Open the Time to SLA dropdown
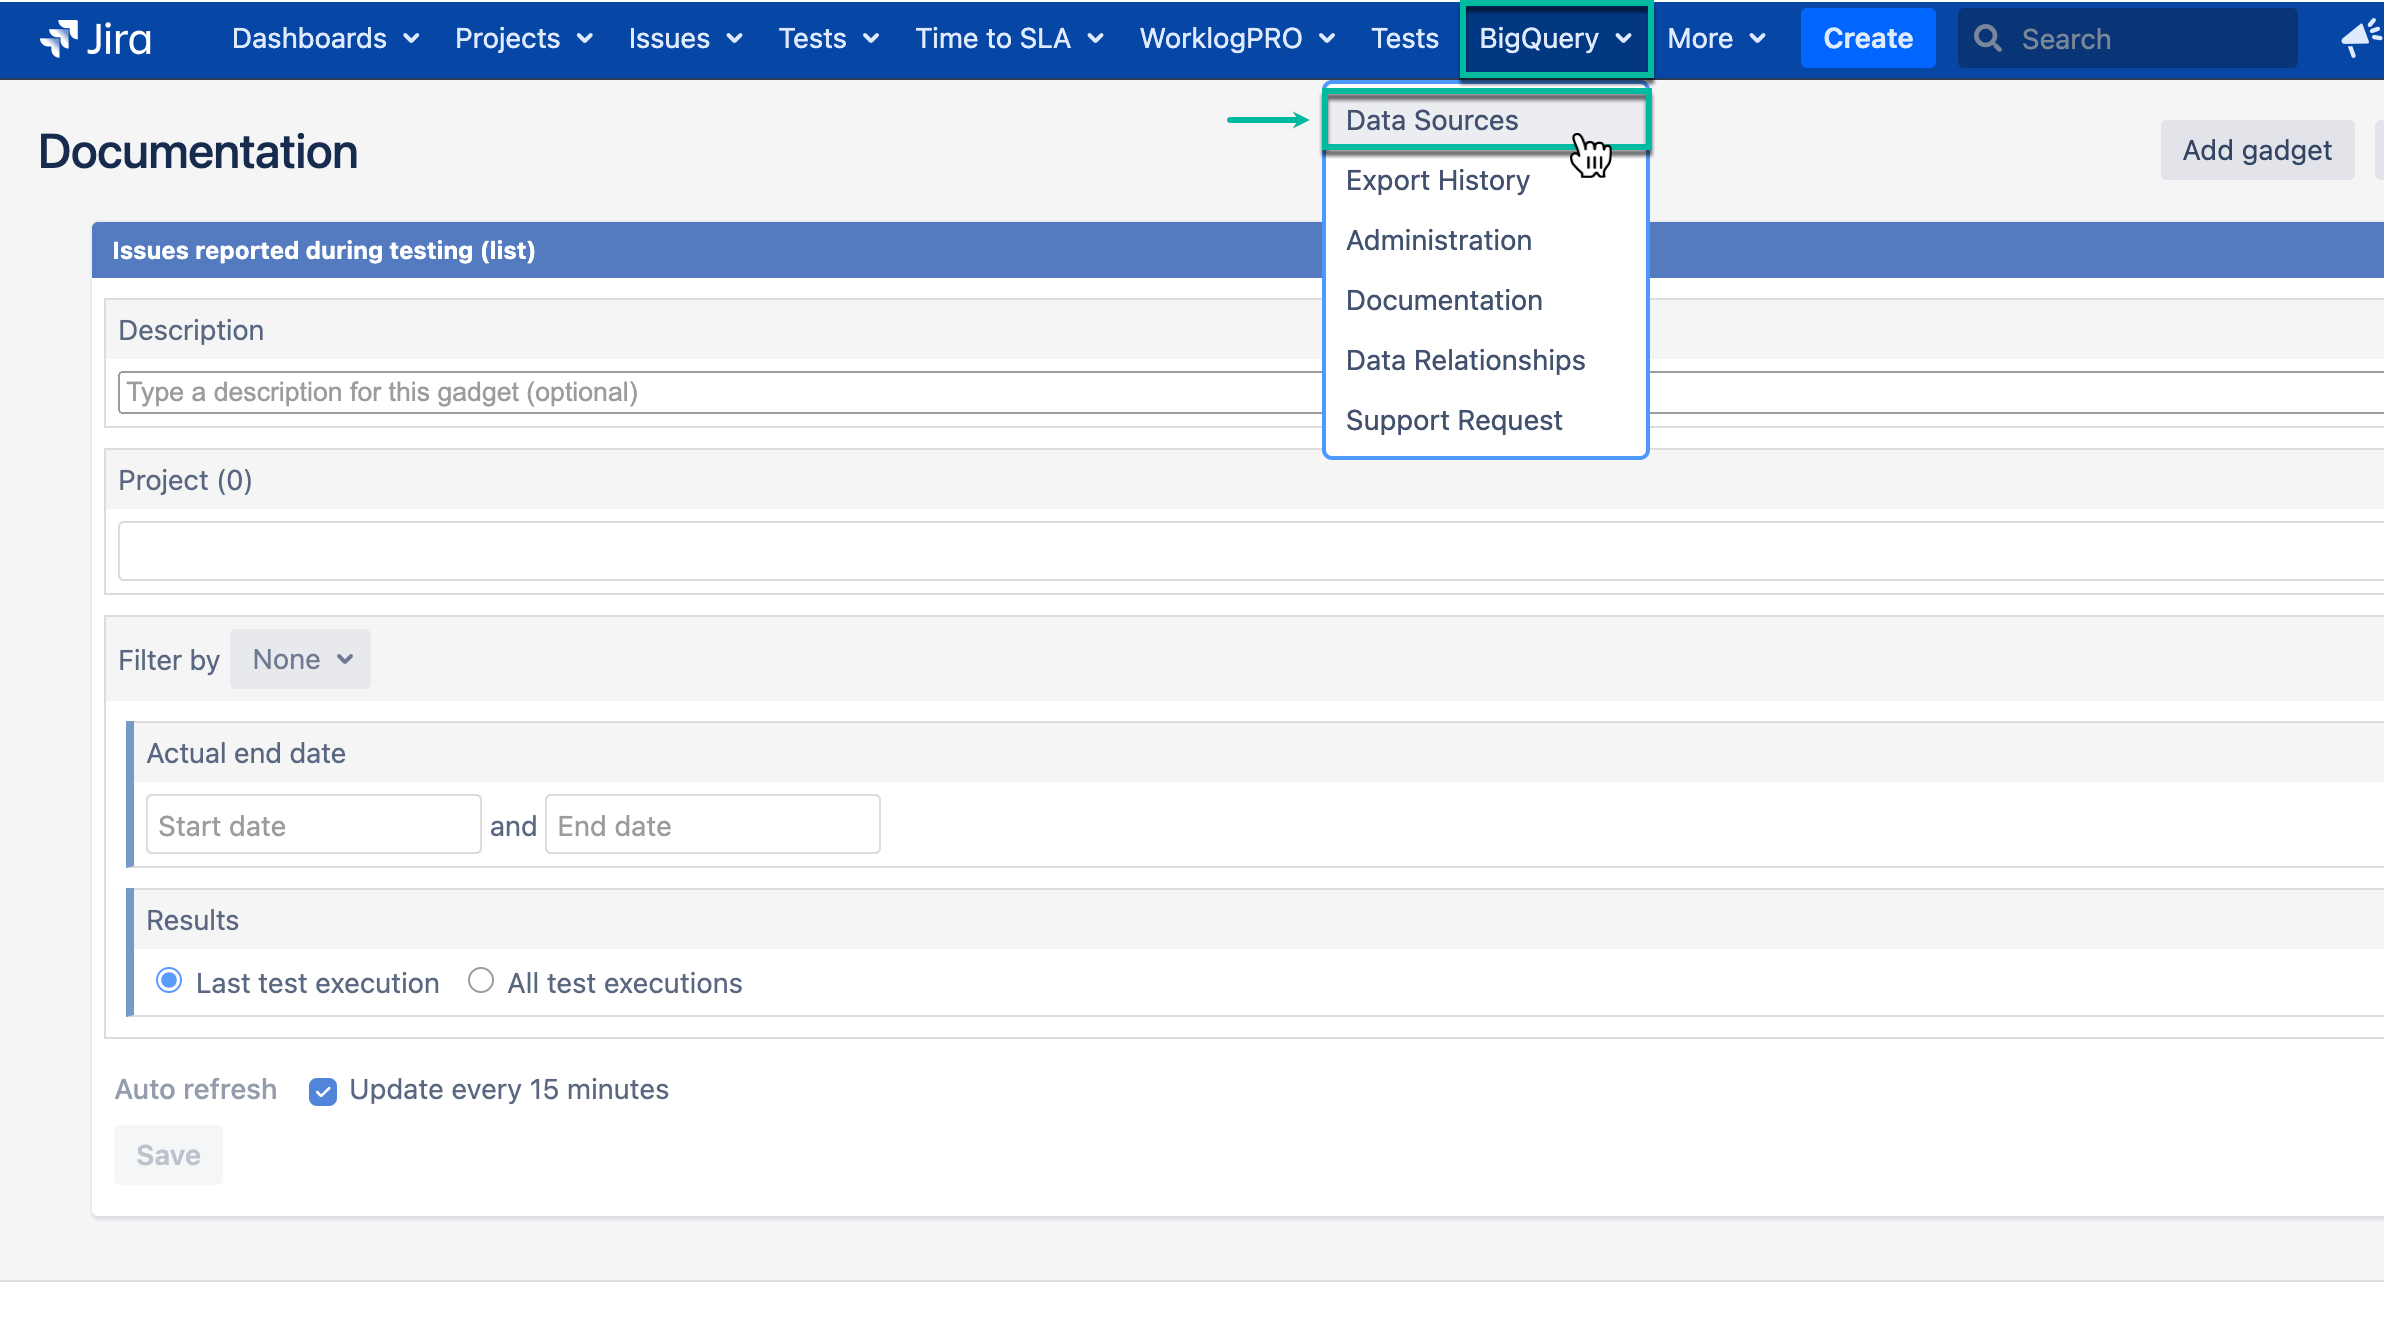This screenshot has height=1328, width=2384. (1009, 38)
